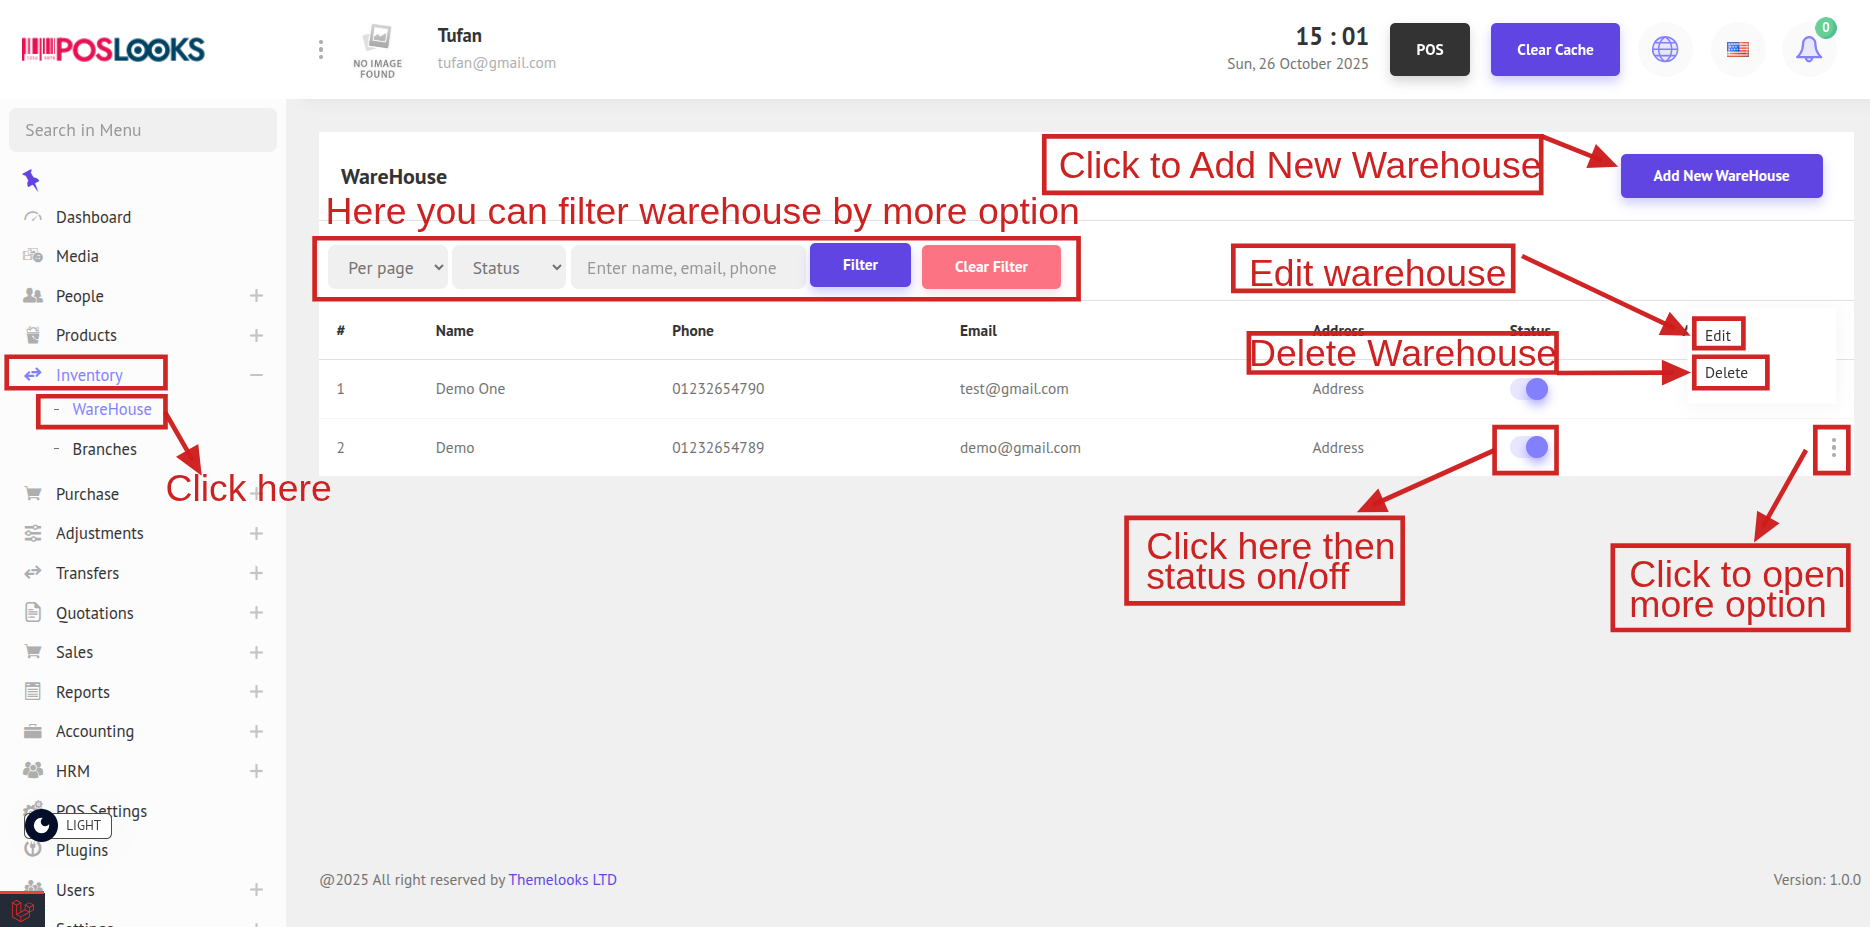Open the globe language icon
This screenshot has height=927, width=1870.
click(1665, 49)
